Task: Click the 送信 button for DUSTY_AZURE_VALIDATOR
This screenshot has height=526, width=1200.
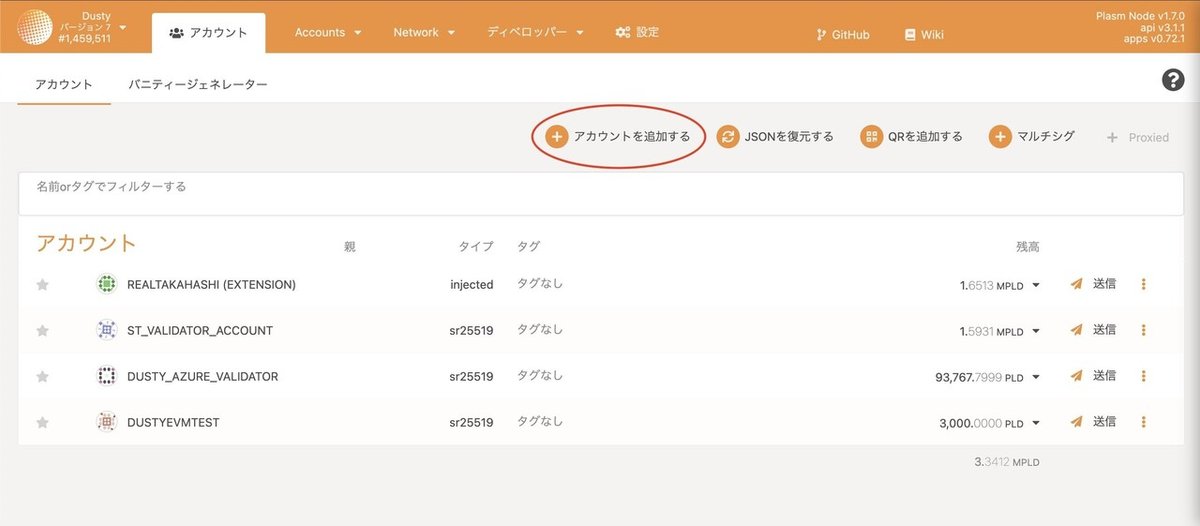Action: tap(1093, 376)
